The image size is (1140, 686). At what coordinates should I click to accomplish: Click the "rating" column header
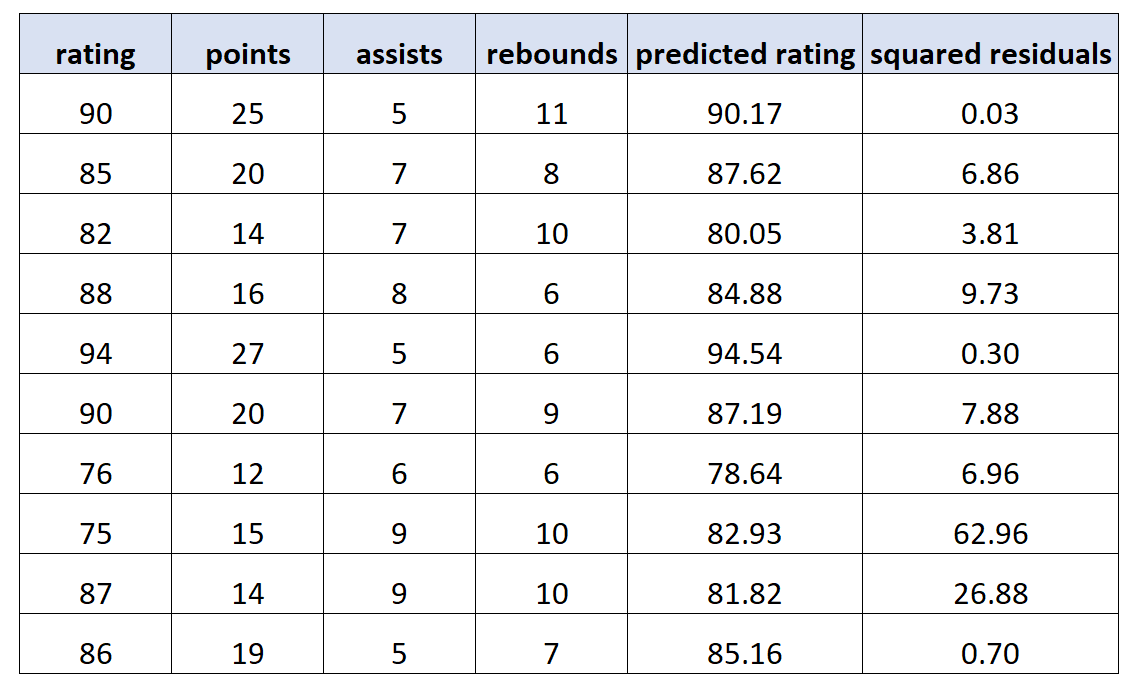[95, 54]
